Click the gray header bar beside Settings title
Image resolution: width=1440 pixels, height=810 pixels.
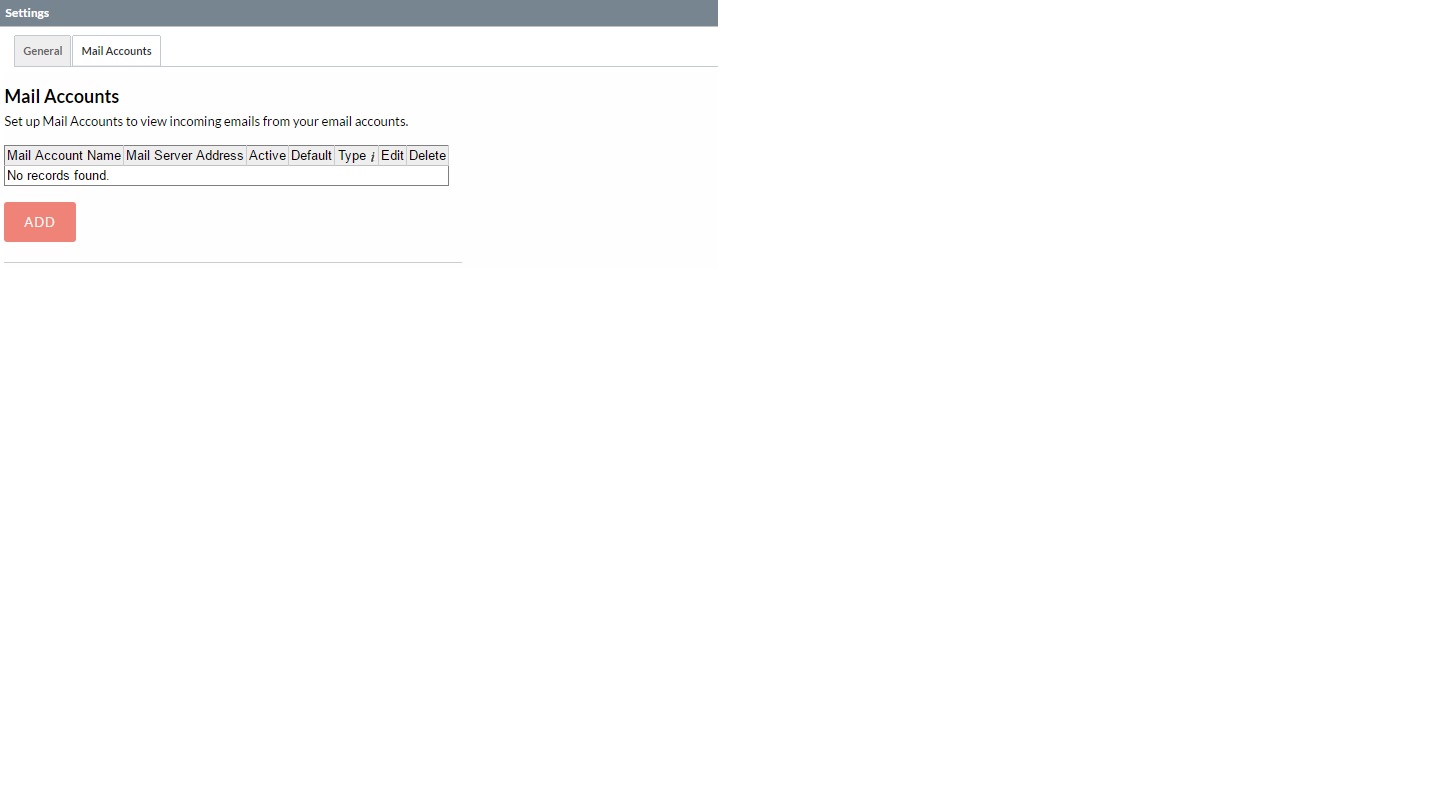[x=384, y=13]
